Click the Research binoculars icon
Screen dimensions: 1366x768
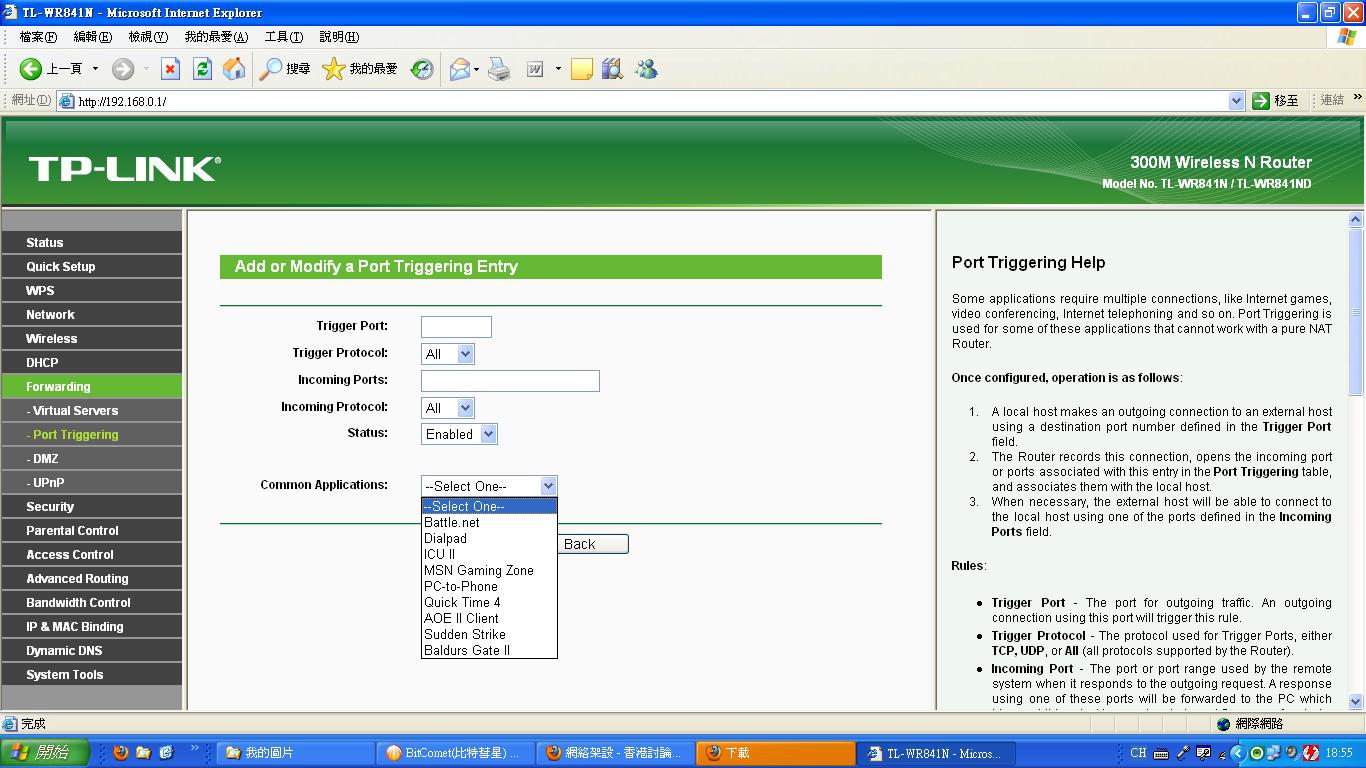pos(613,69)
